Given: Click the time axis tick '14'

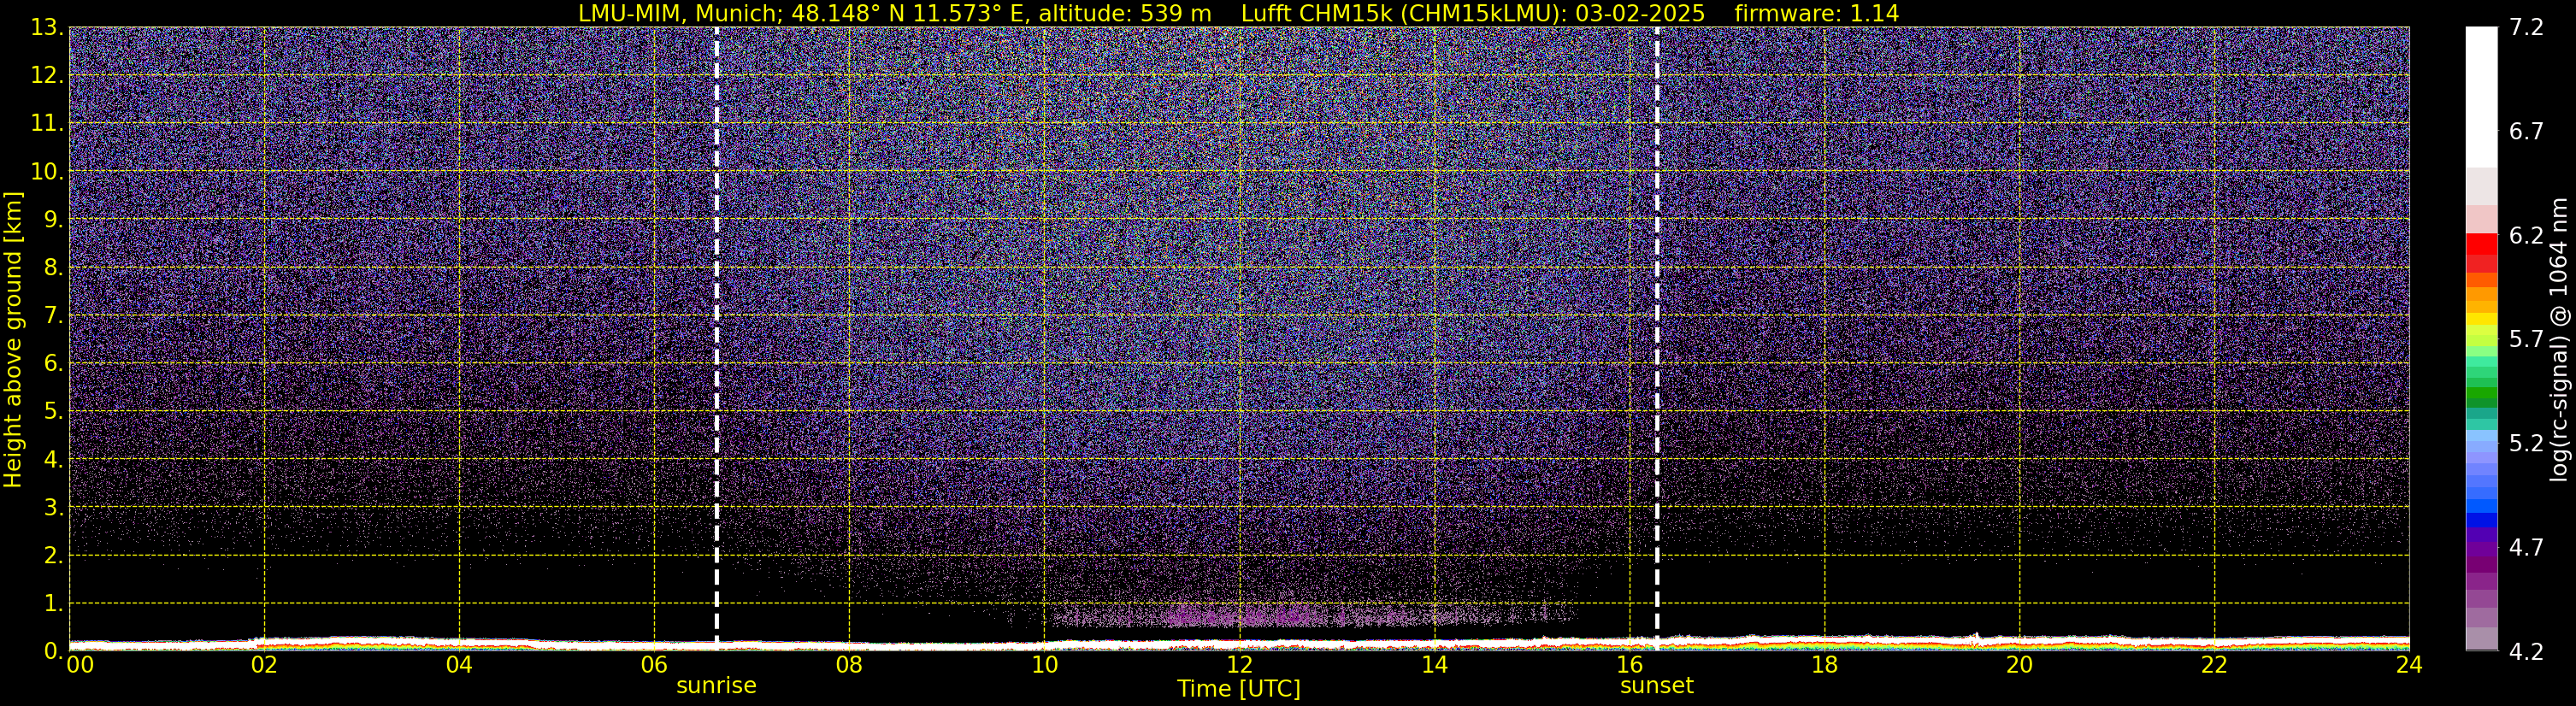Looking at the screenshot, I should [1434, 665].
